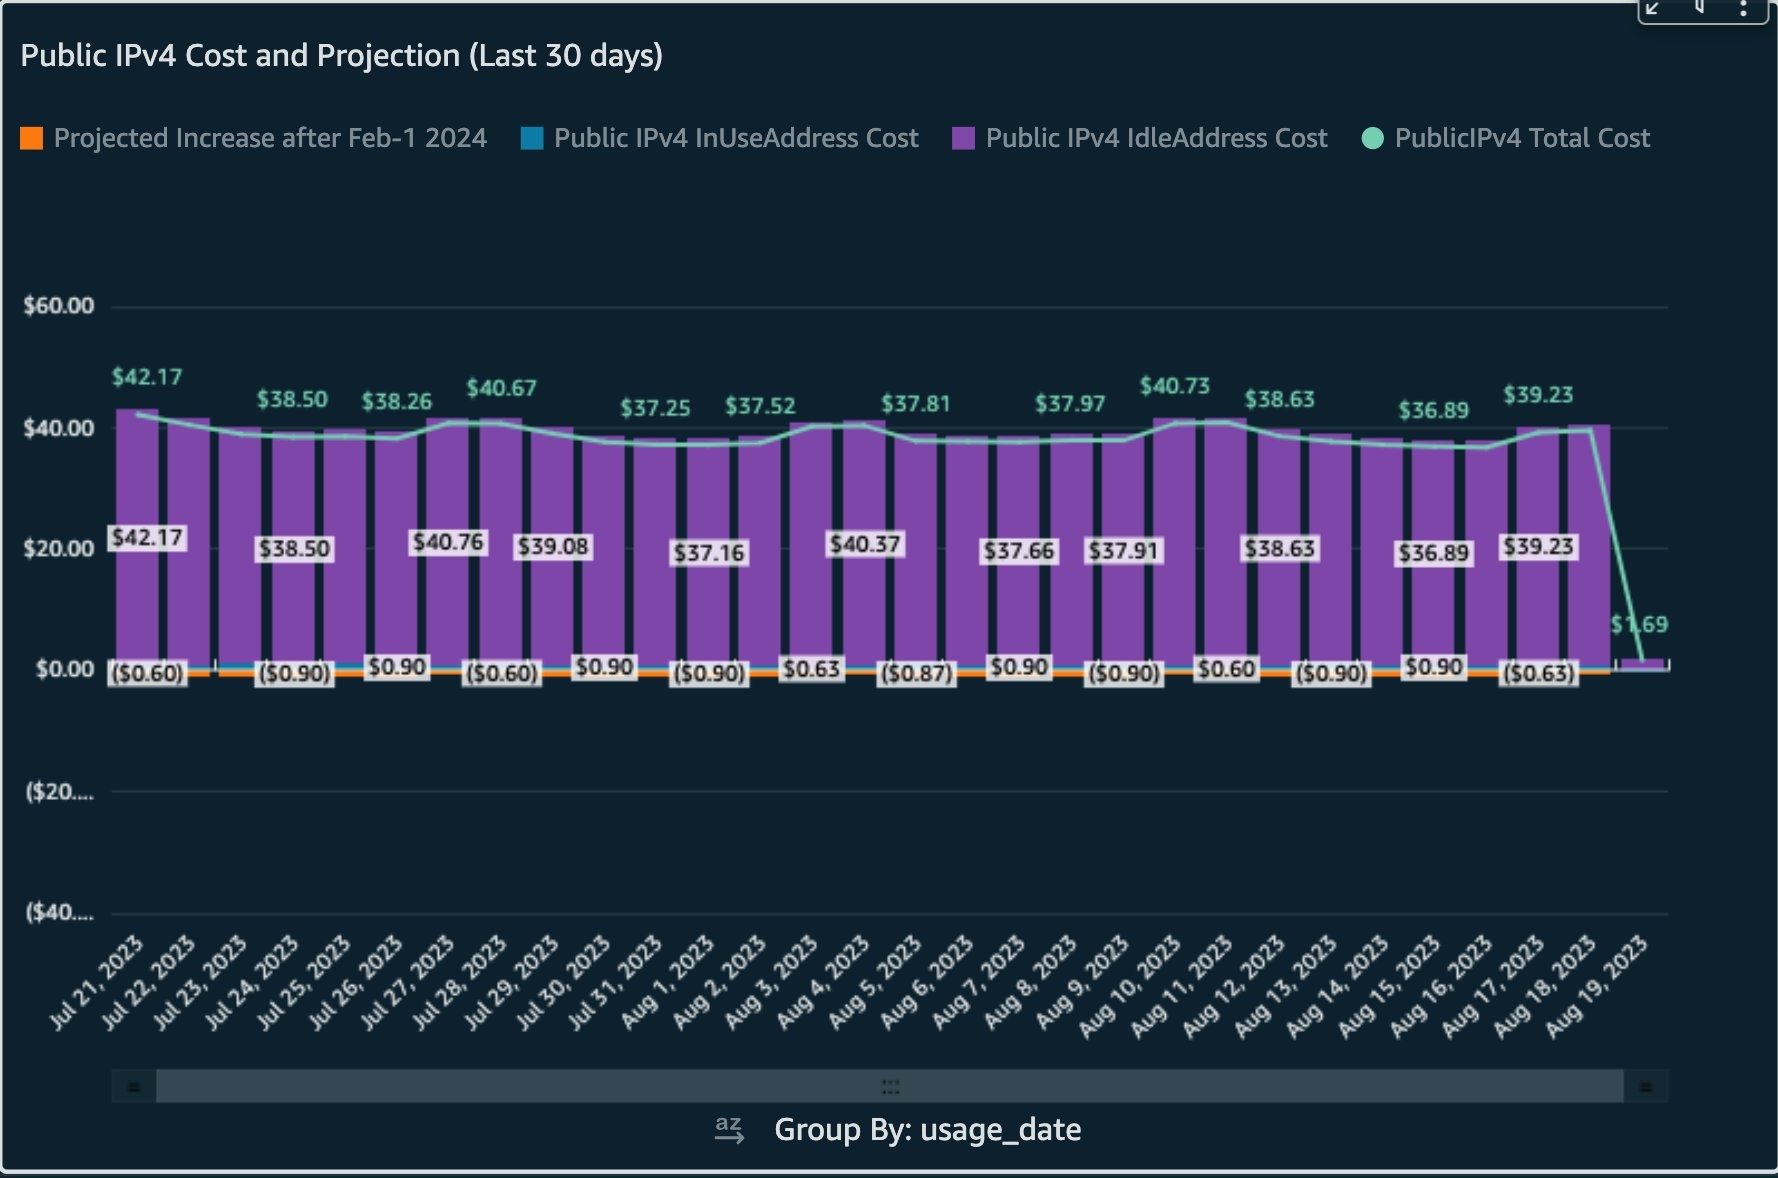Click the $40.37 data label on the bar
Screen dimensions: 1778x1178
click(864, 544)
